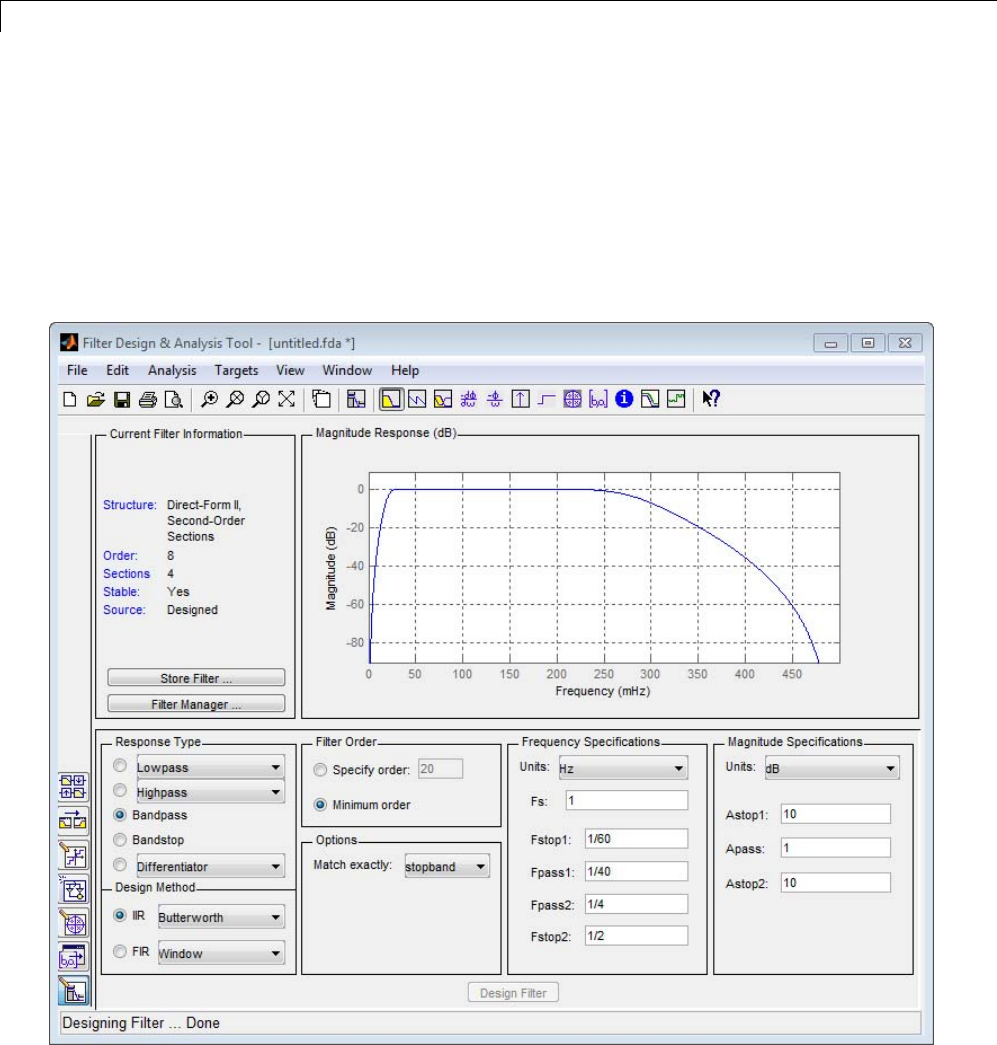
Task: Switch to the Phase Response analysis icon
Action: pyautogui.click(x=417, y=399)
